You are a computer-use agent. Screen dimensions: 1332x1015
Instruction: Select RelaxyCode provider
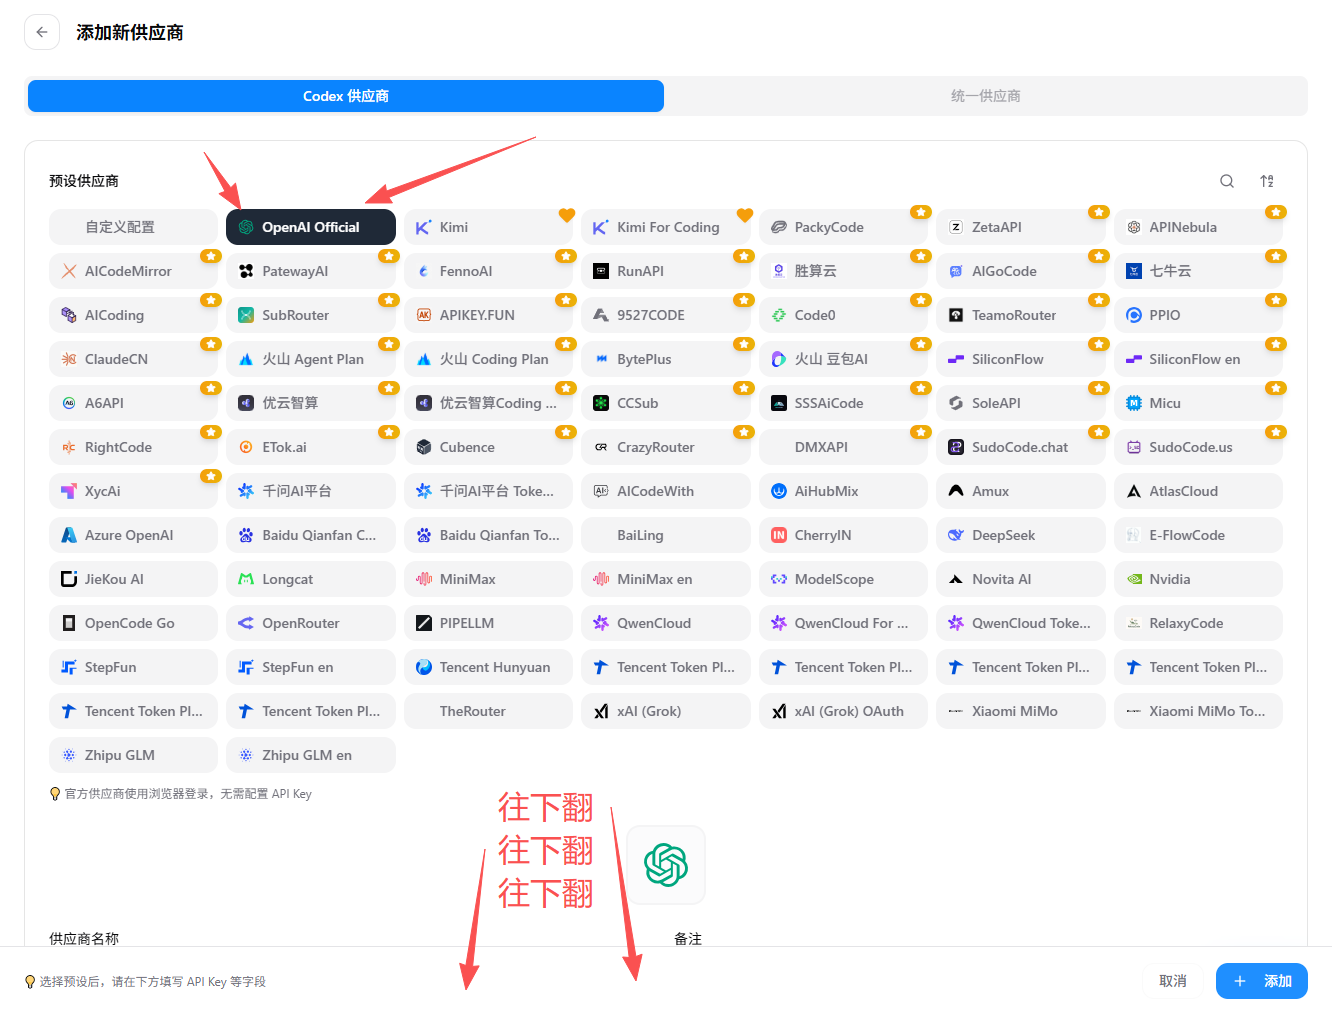(x=1198, y=623)
